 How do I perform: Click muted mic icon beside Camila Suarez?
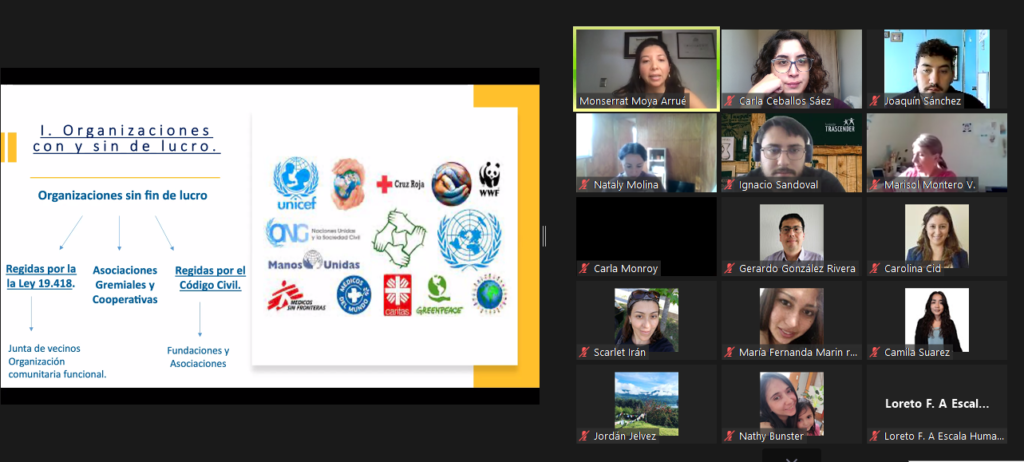pyautogui.click(x=875, y=352)
